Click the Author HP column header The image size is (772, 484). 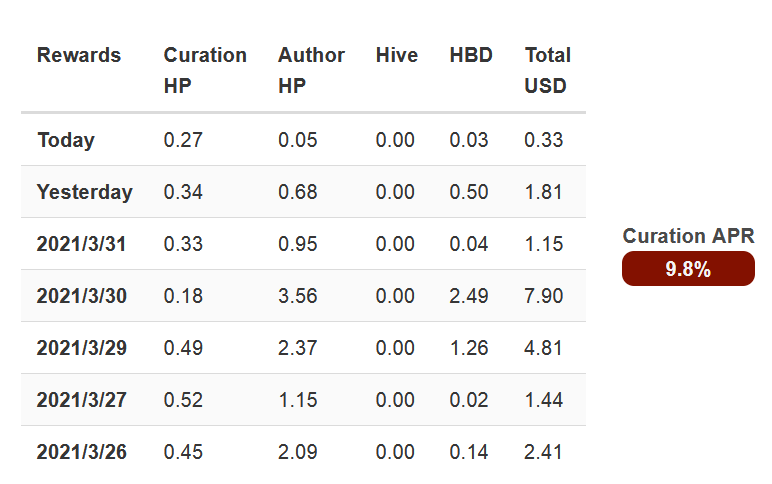[311, 70]
